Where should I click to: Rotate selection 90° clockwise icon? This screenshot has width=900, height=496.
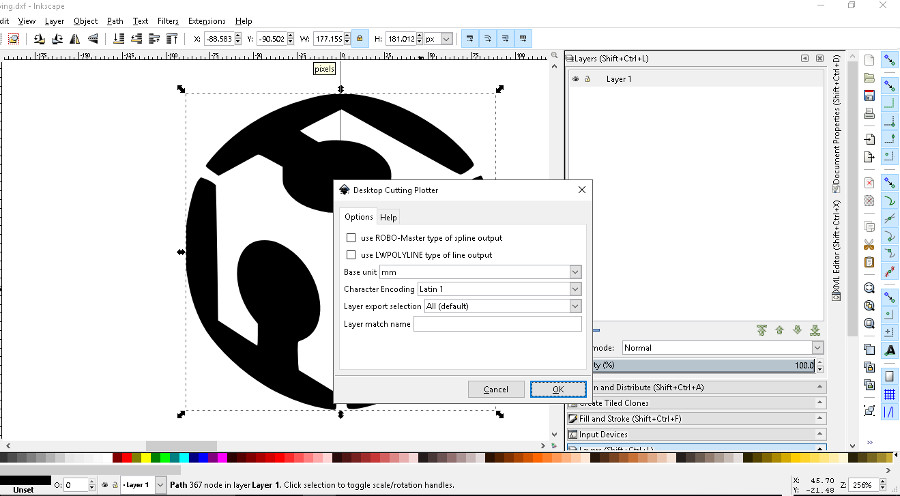tap(57, 39)
